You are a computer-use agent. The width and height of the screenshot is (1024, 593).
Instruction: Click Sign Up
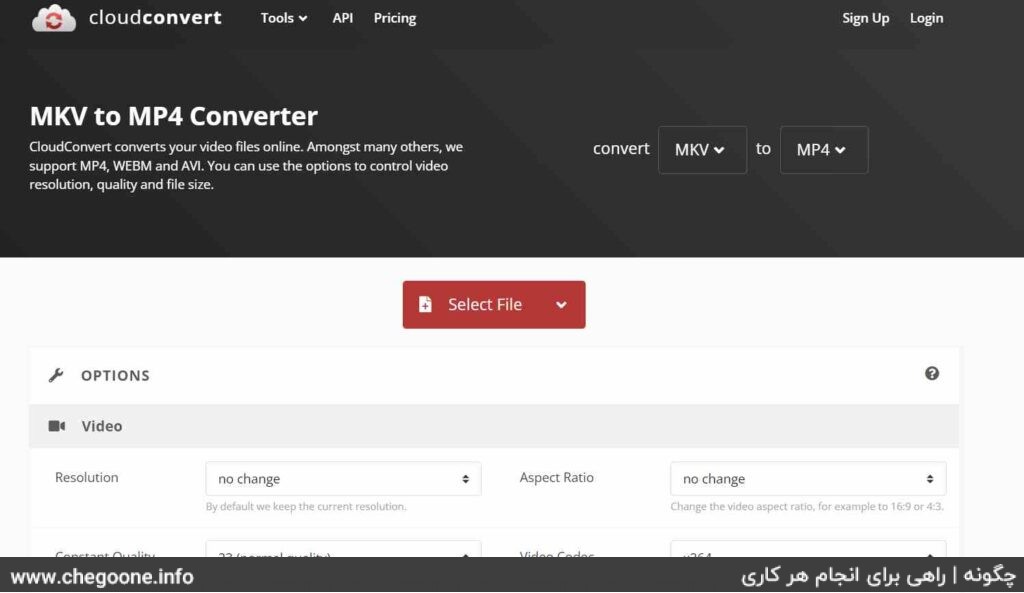pos(865,18)
